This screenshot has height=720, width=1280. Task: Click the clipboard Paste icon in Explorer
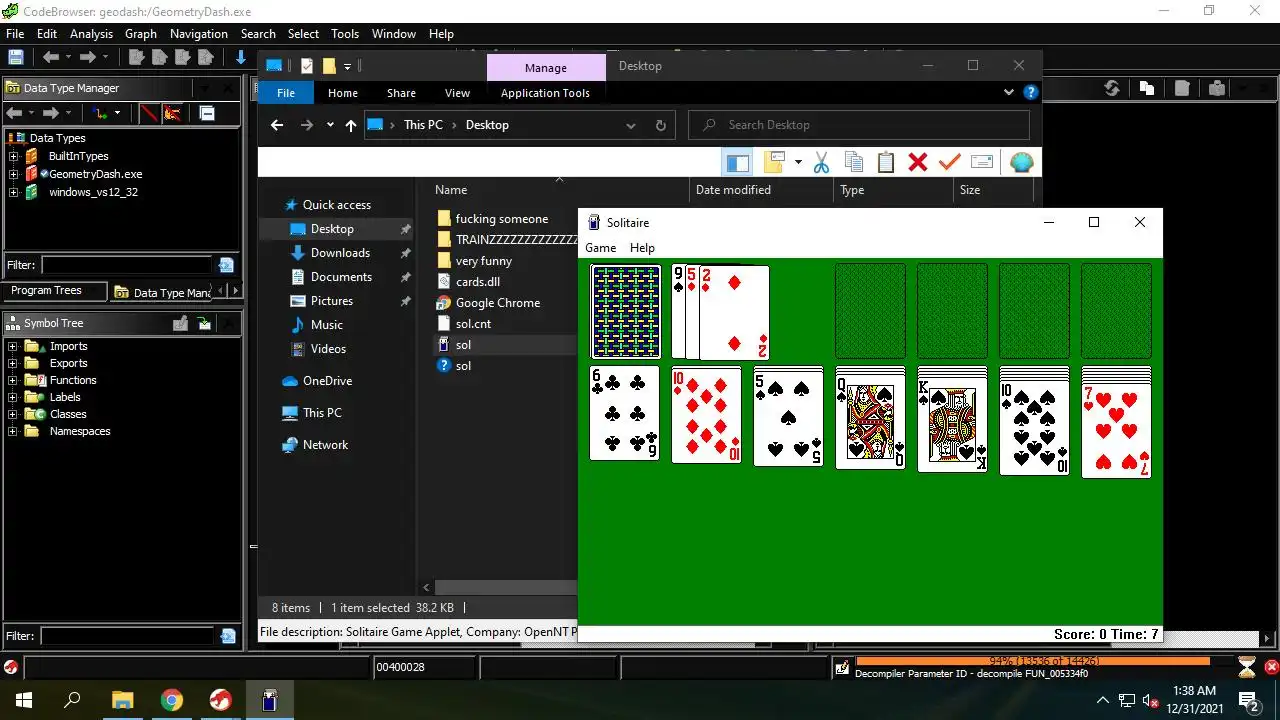point(886,162)
